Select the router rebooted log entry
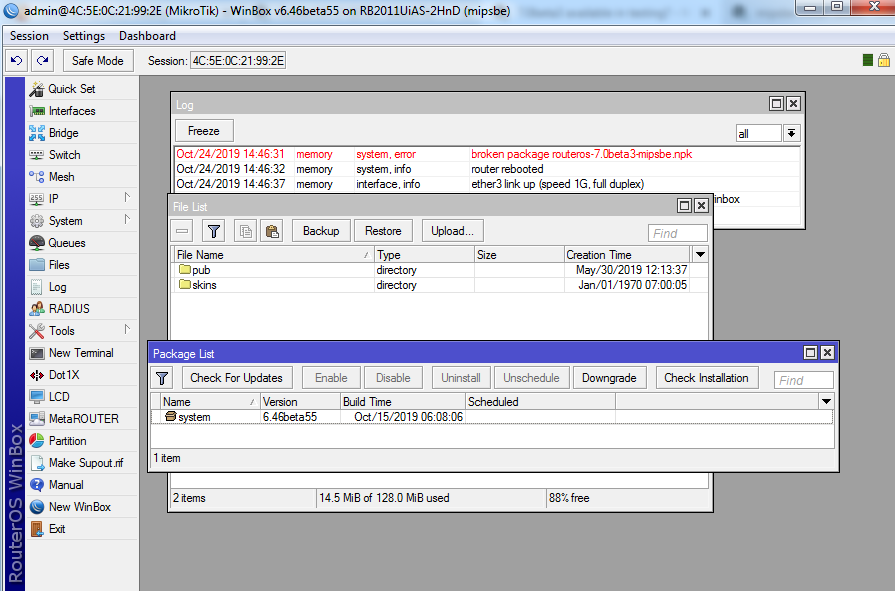This screenshot has width=895, height=591. [x=487, y=169]
